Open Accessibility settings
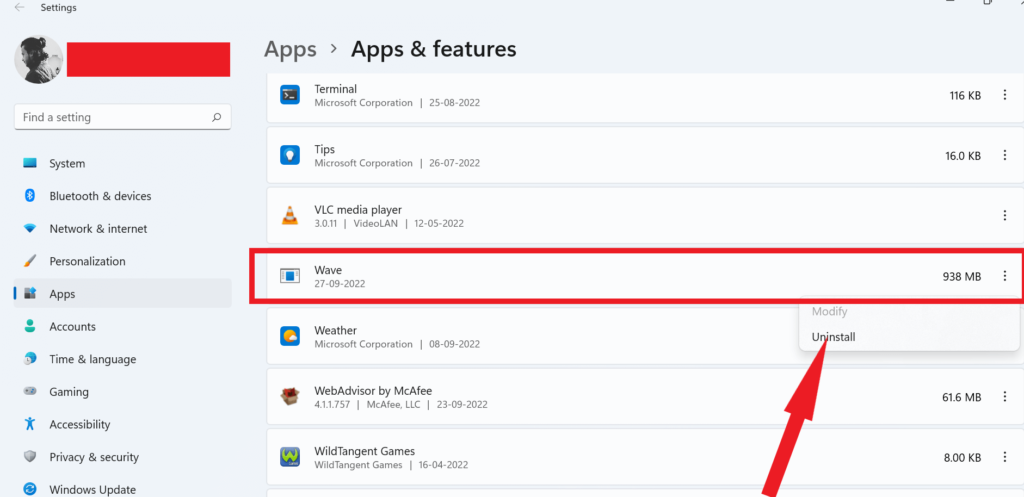Screen dimensions: 1024x497 (x=122, y=425)
